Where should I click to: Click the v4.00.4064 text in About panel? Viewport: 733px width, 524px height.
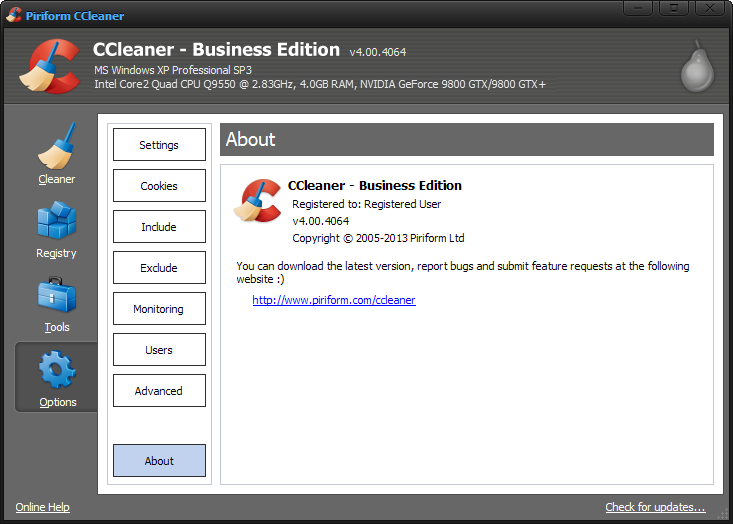pyautogui.click(x=321, y=221)
